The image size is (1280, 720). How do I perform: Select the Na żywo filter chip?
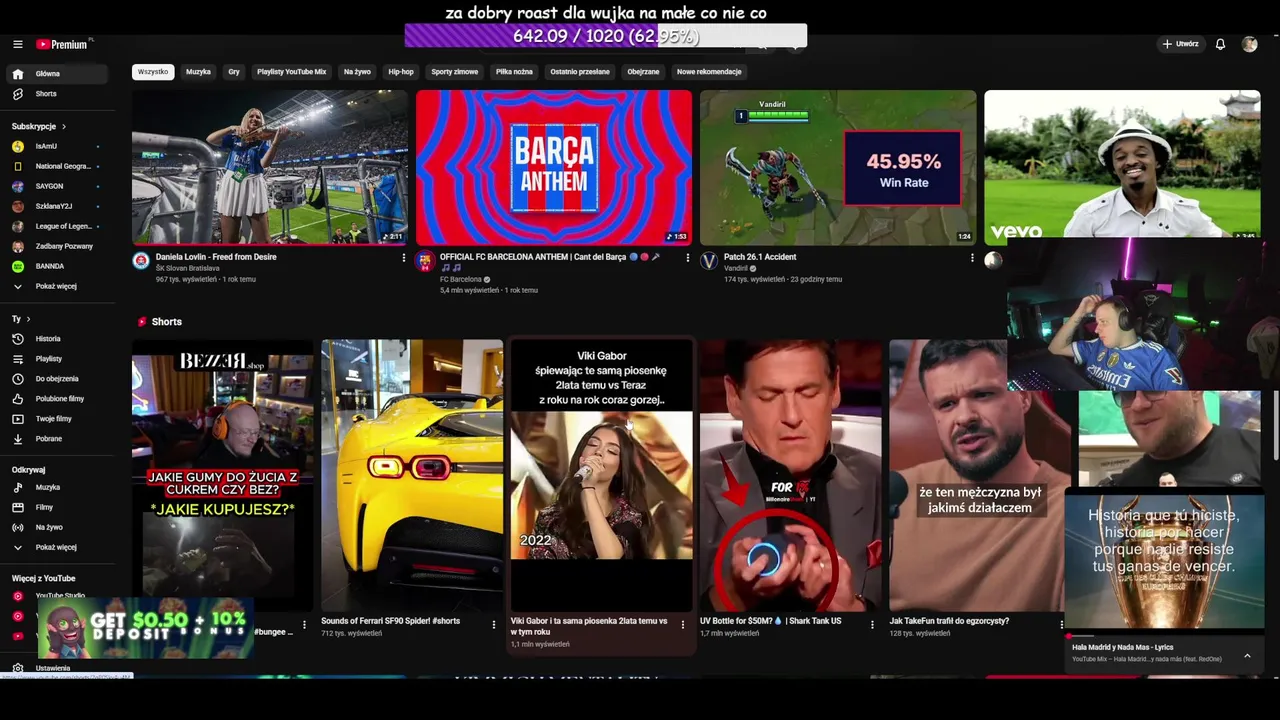(357, 72)
